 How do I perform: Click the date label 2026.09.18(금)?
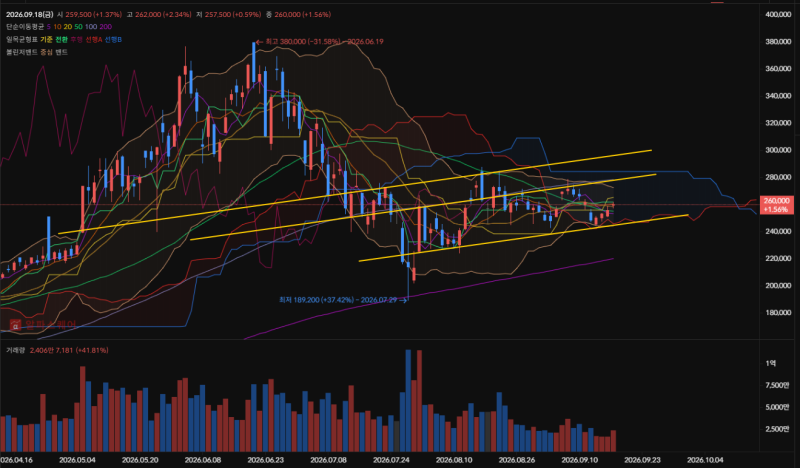point(30,14)
